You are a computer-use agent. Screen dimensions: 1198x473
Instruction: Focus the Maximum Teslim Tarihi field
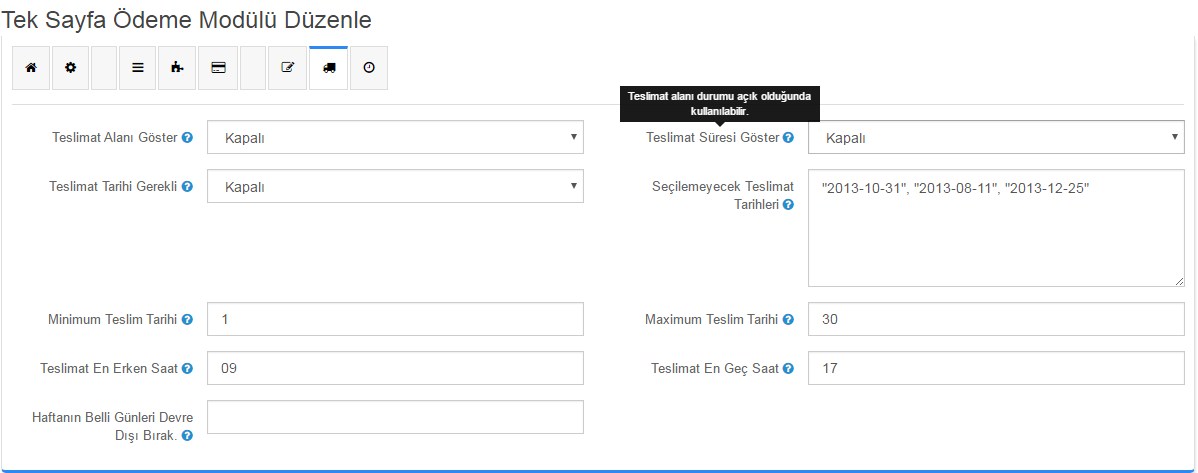(x=996, y=320)
